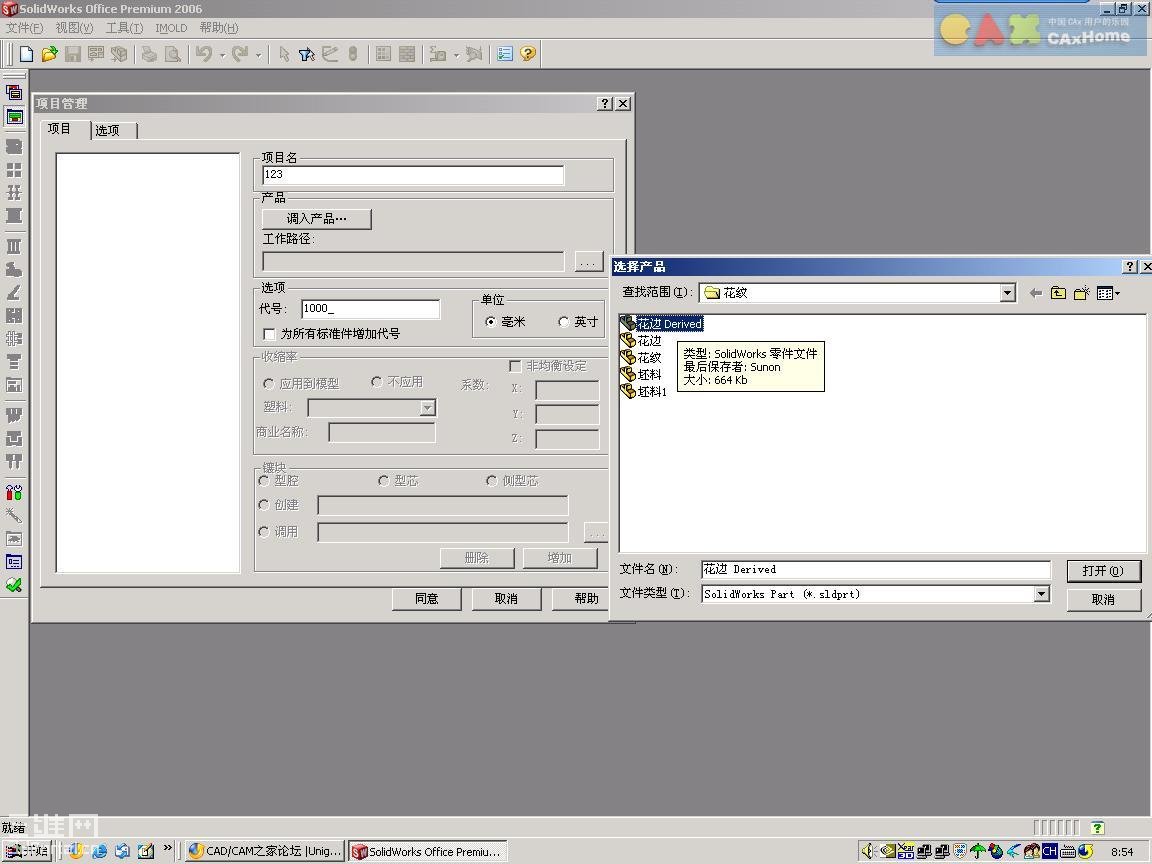Click the 开始 Start button
Image resolution: width=1152 pixels, height=864 pixels.
click(26, 851)
